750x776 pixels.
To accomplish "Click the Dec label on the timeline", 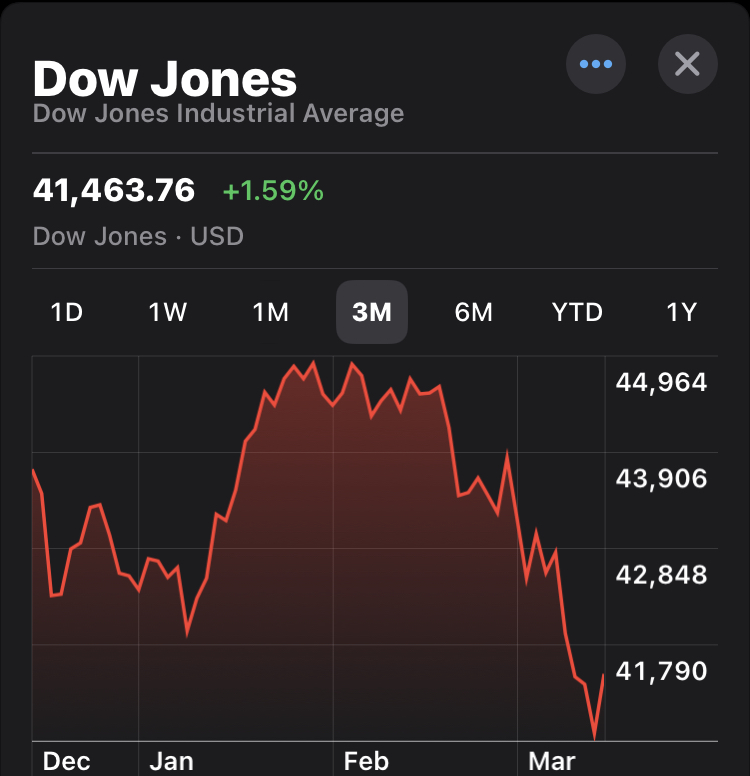I will (x=67, y=761).
